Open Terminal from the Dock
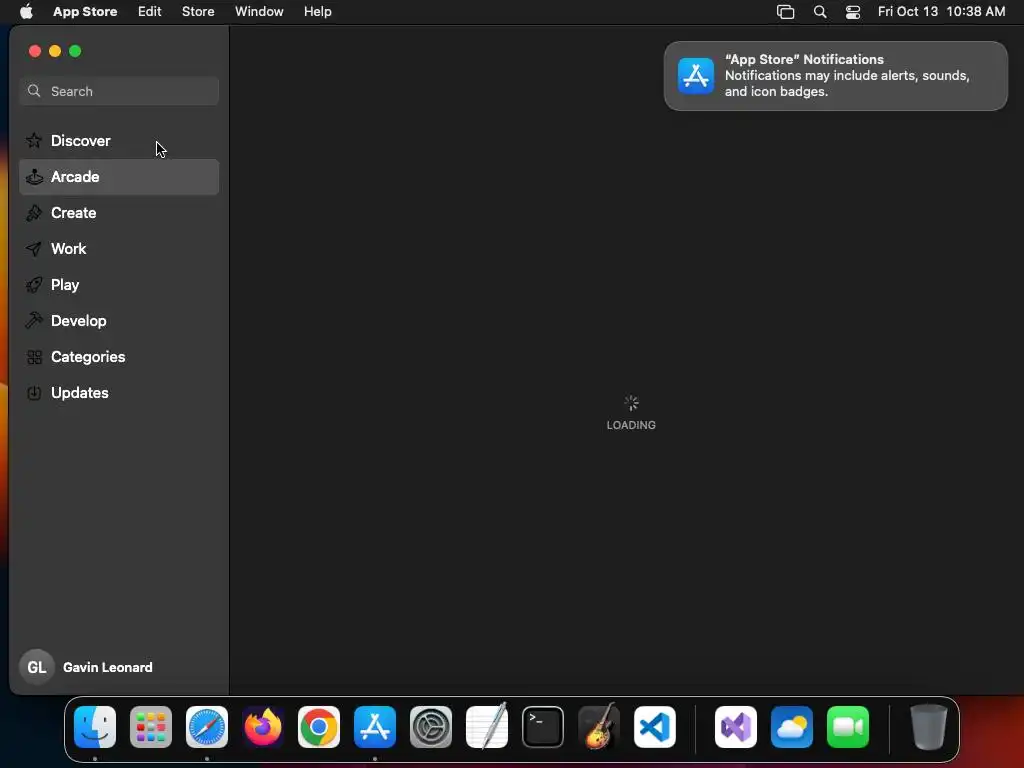This screenshot has height=768, width=1024. [543, 727]
